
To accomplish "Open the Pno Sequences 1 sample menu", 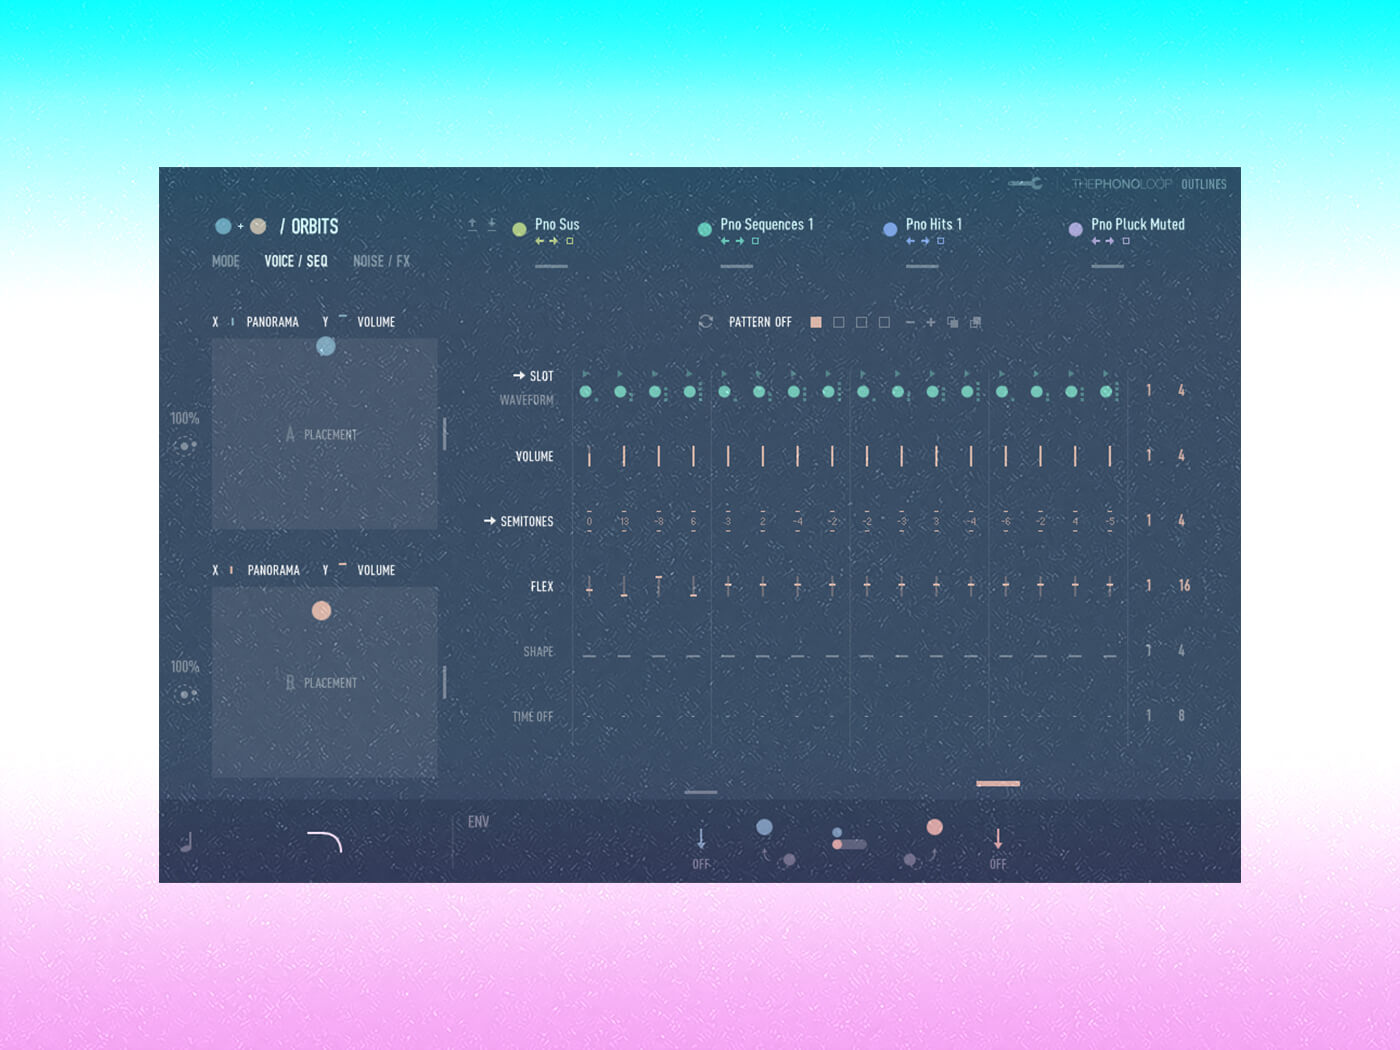I will tap(767, 224).
